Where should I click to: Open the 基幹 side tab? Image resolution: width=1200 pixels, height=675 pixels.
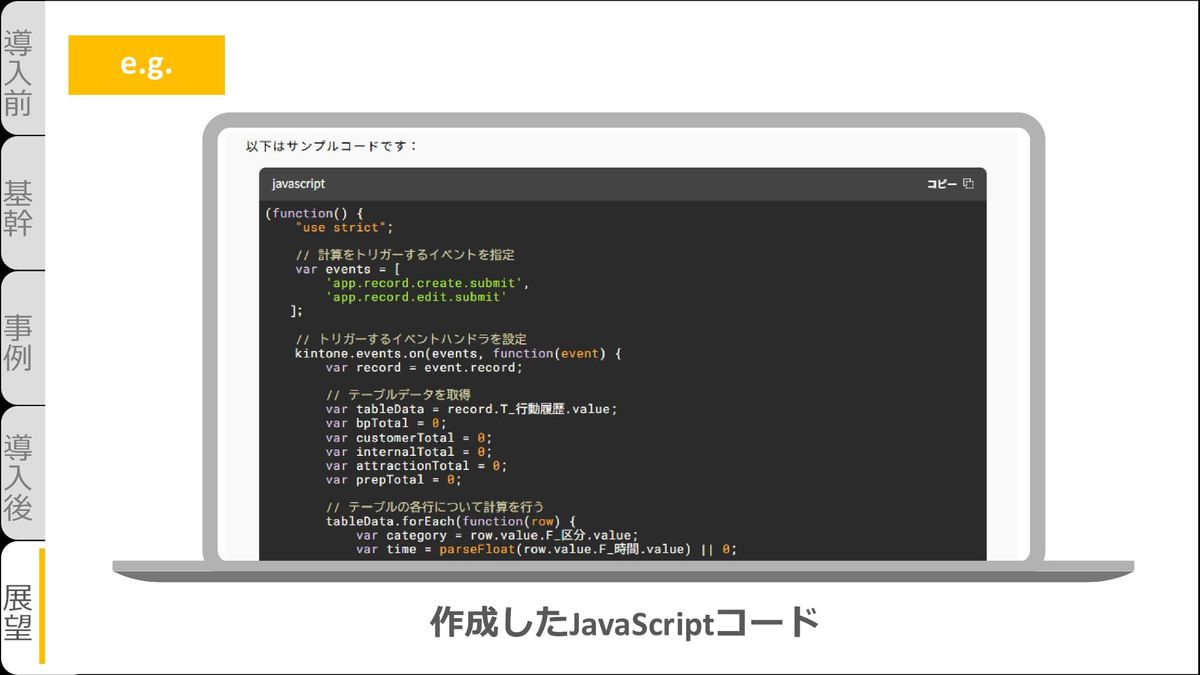tap(19, 207)
